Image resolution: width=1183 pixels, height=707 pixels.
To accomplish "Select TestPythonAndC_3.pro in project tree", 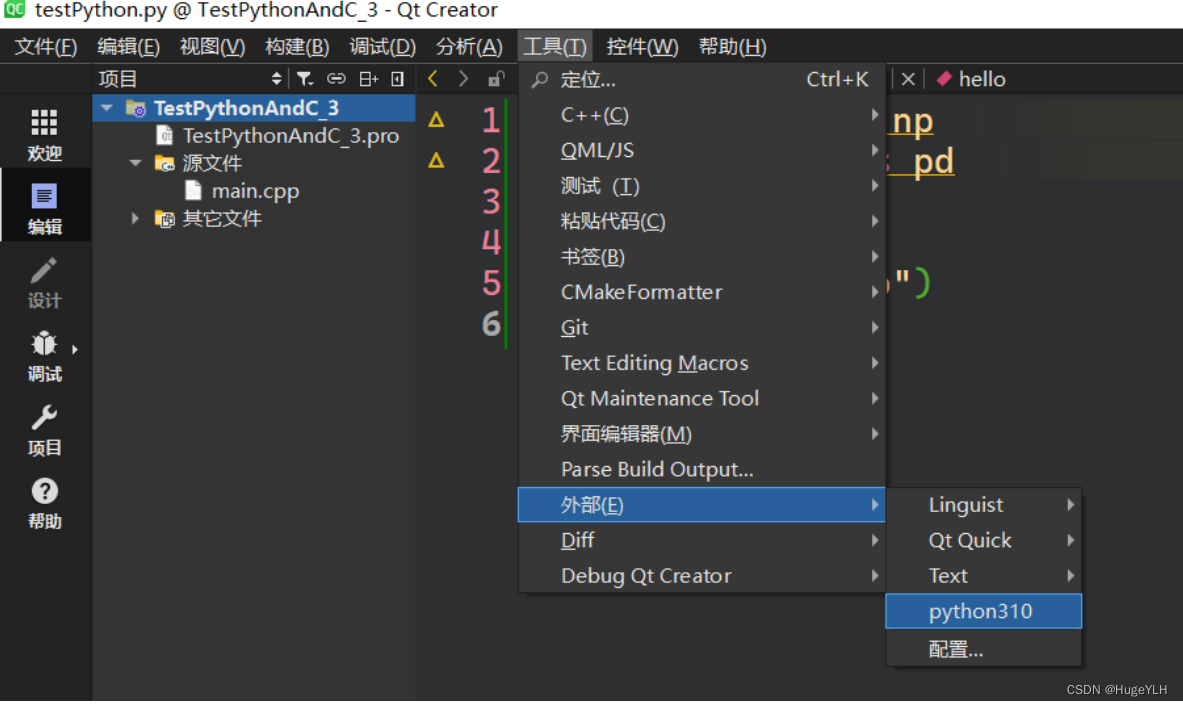I will pyautogui.click(x=290, y=136).
